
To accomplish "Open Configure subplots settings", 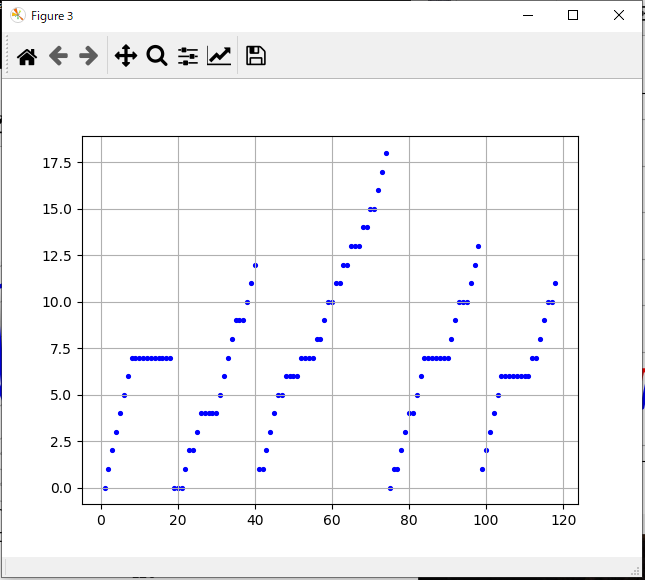I will click(x=188, y=56).
